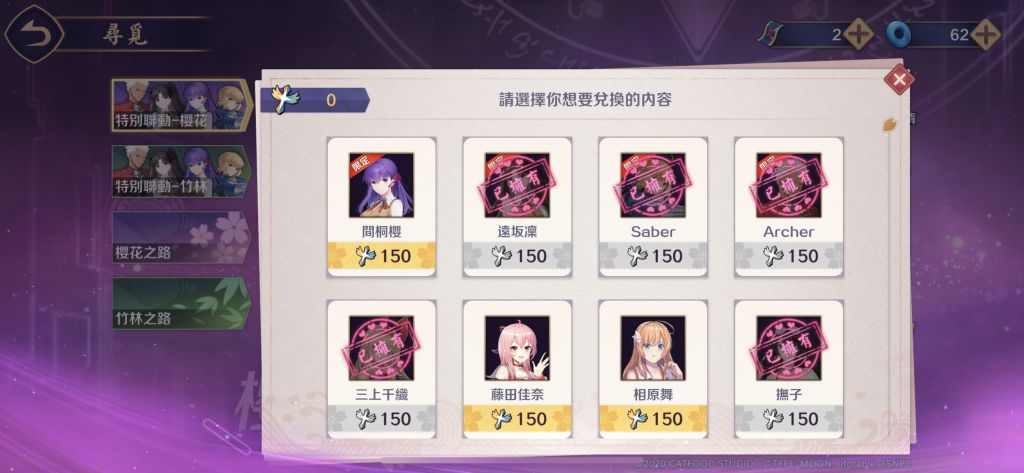Click the 150 price button under 間桐櫻
The image size is (1024, 473).
tap(381, 255)
